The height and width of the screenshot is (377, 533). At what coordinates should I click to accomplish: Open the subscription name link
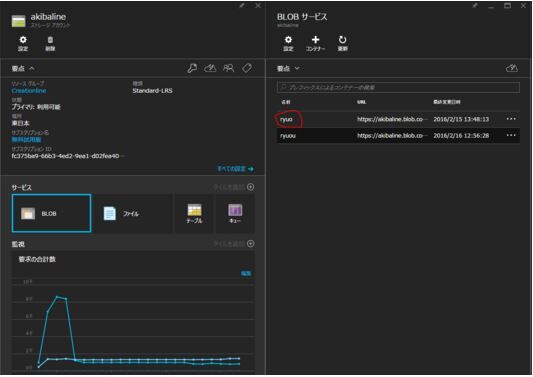26,140
